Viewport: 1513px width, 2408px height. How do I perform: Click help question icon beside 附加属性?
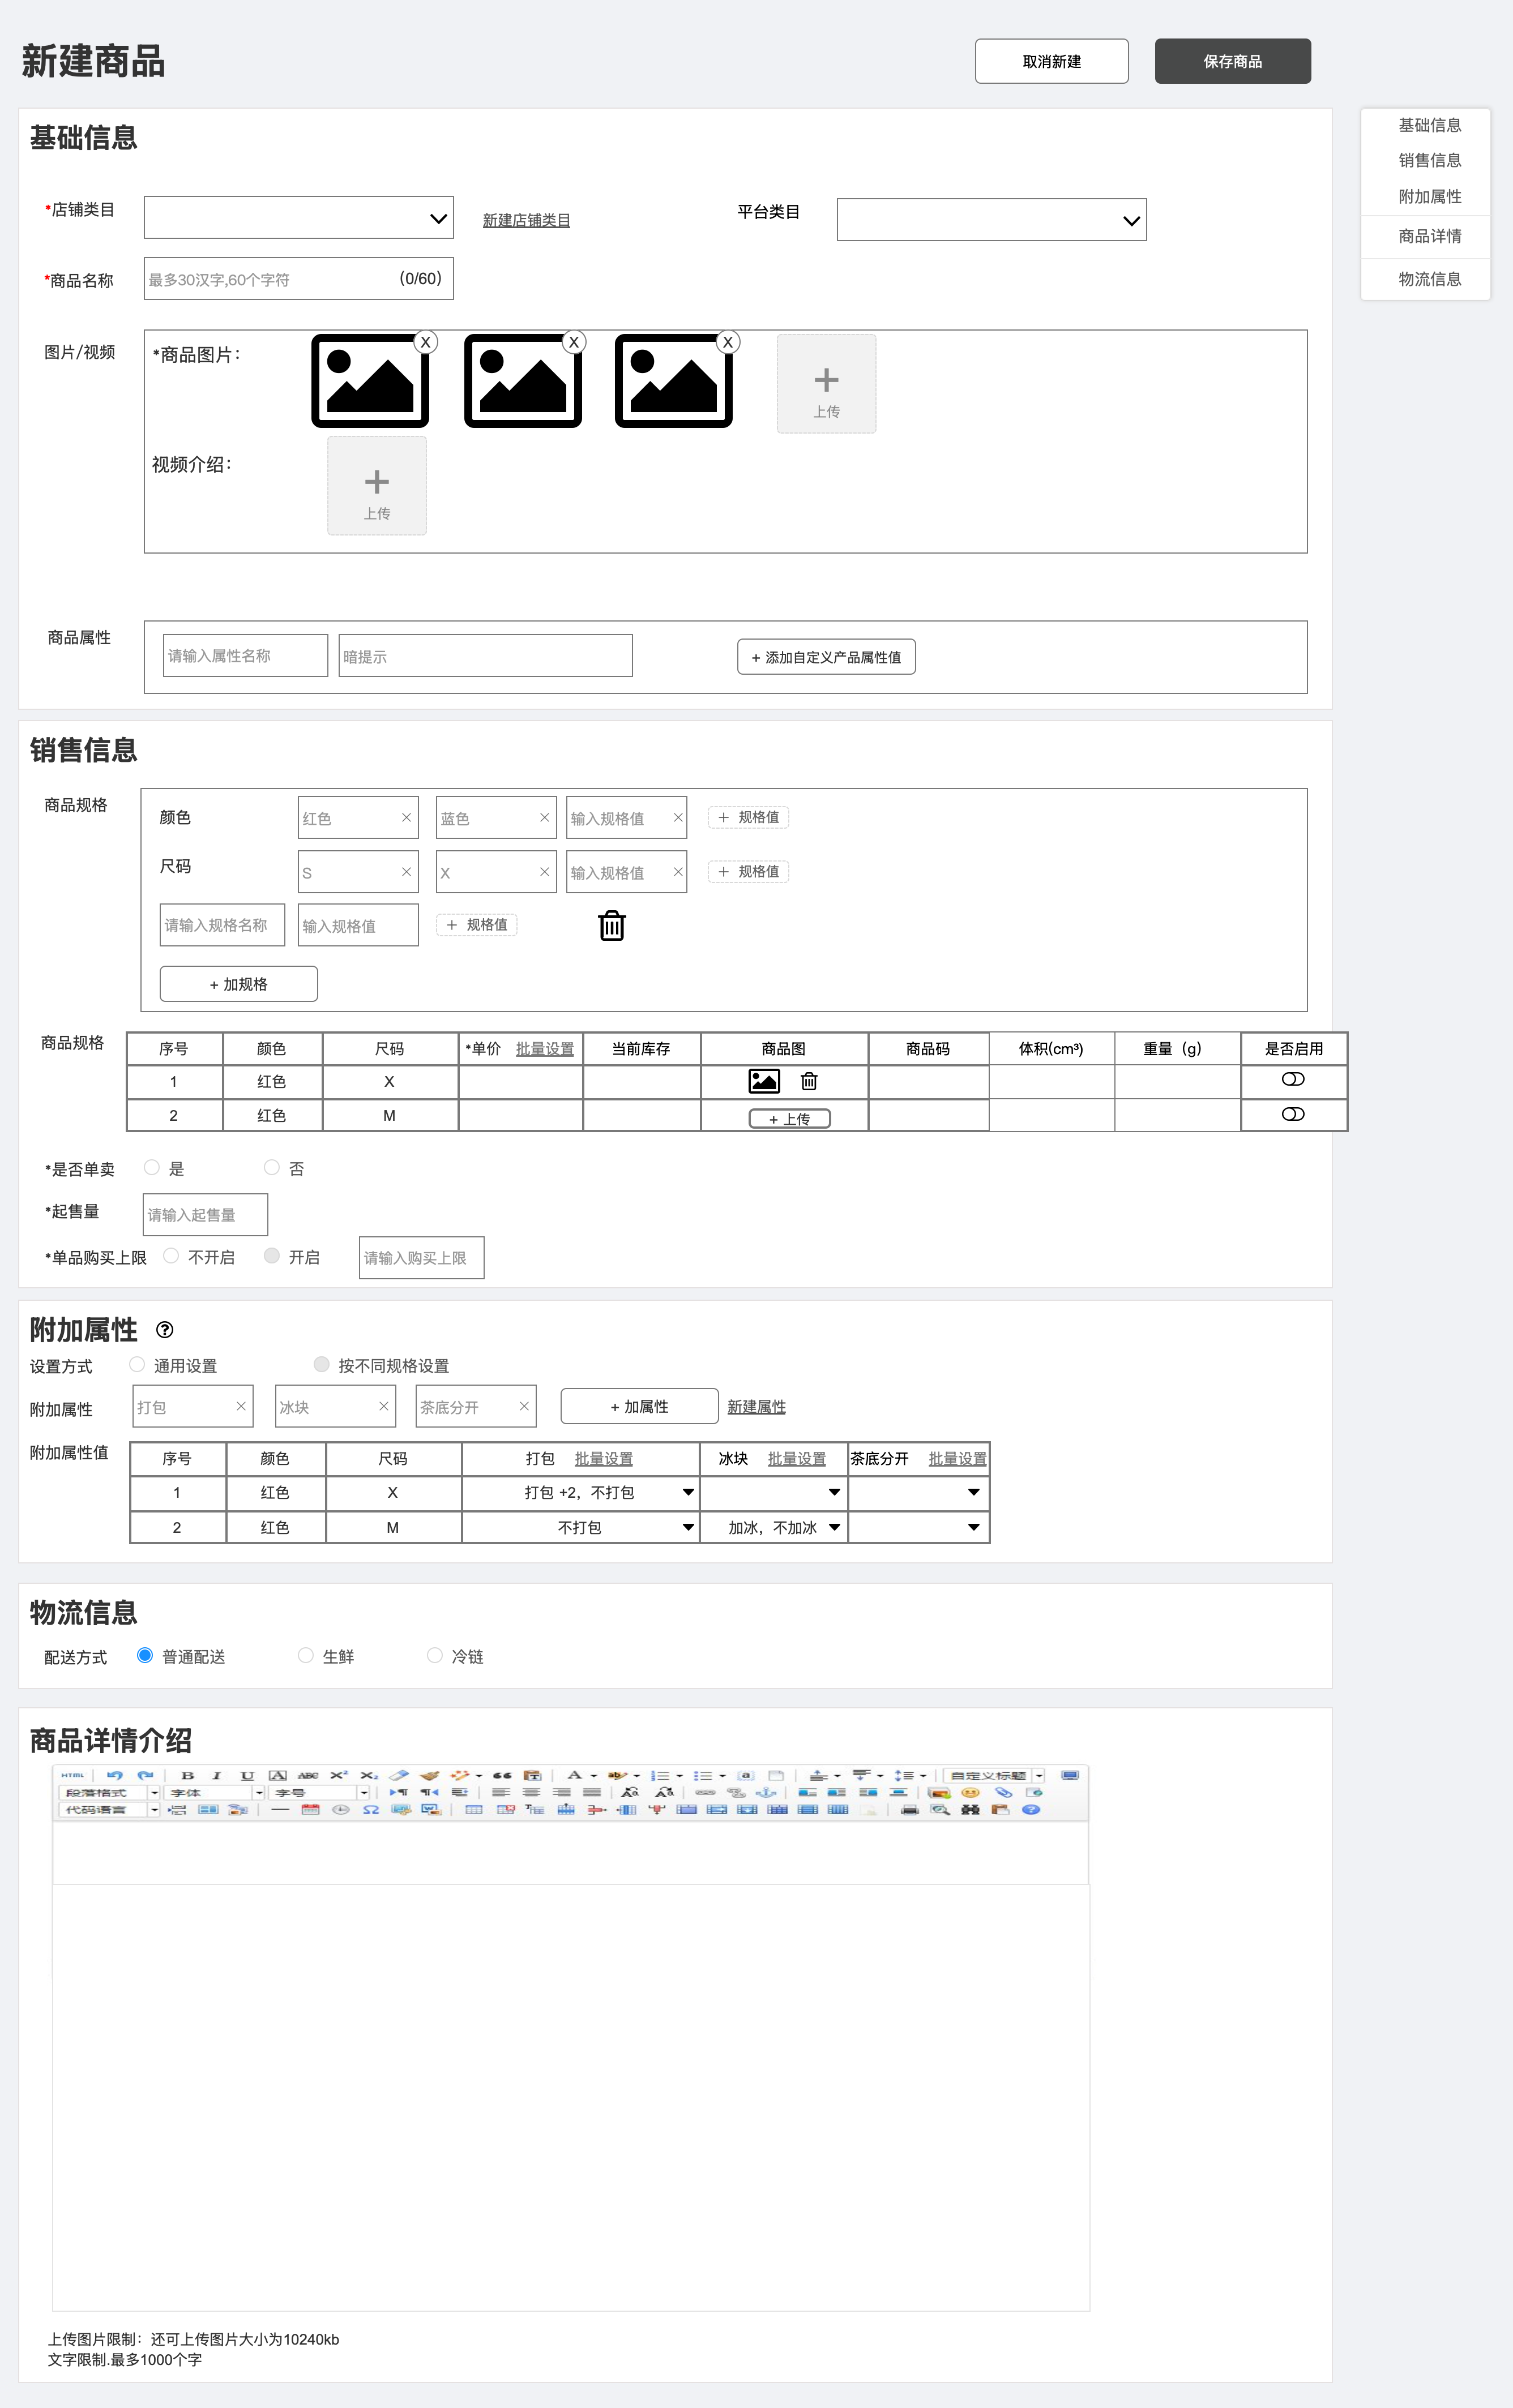(165, 1329)
